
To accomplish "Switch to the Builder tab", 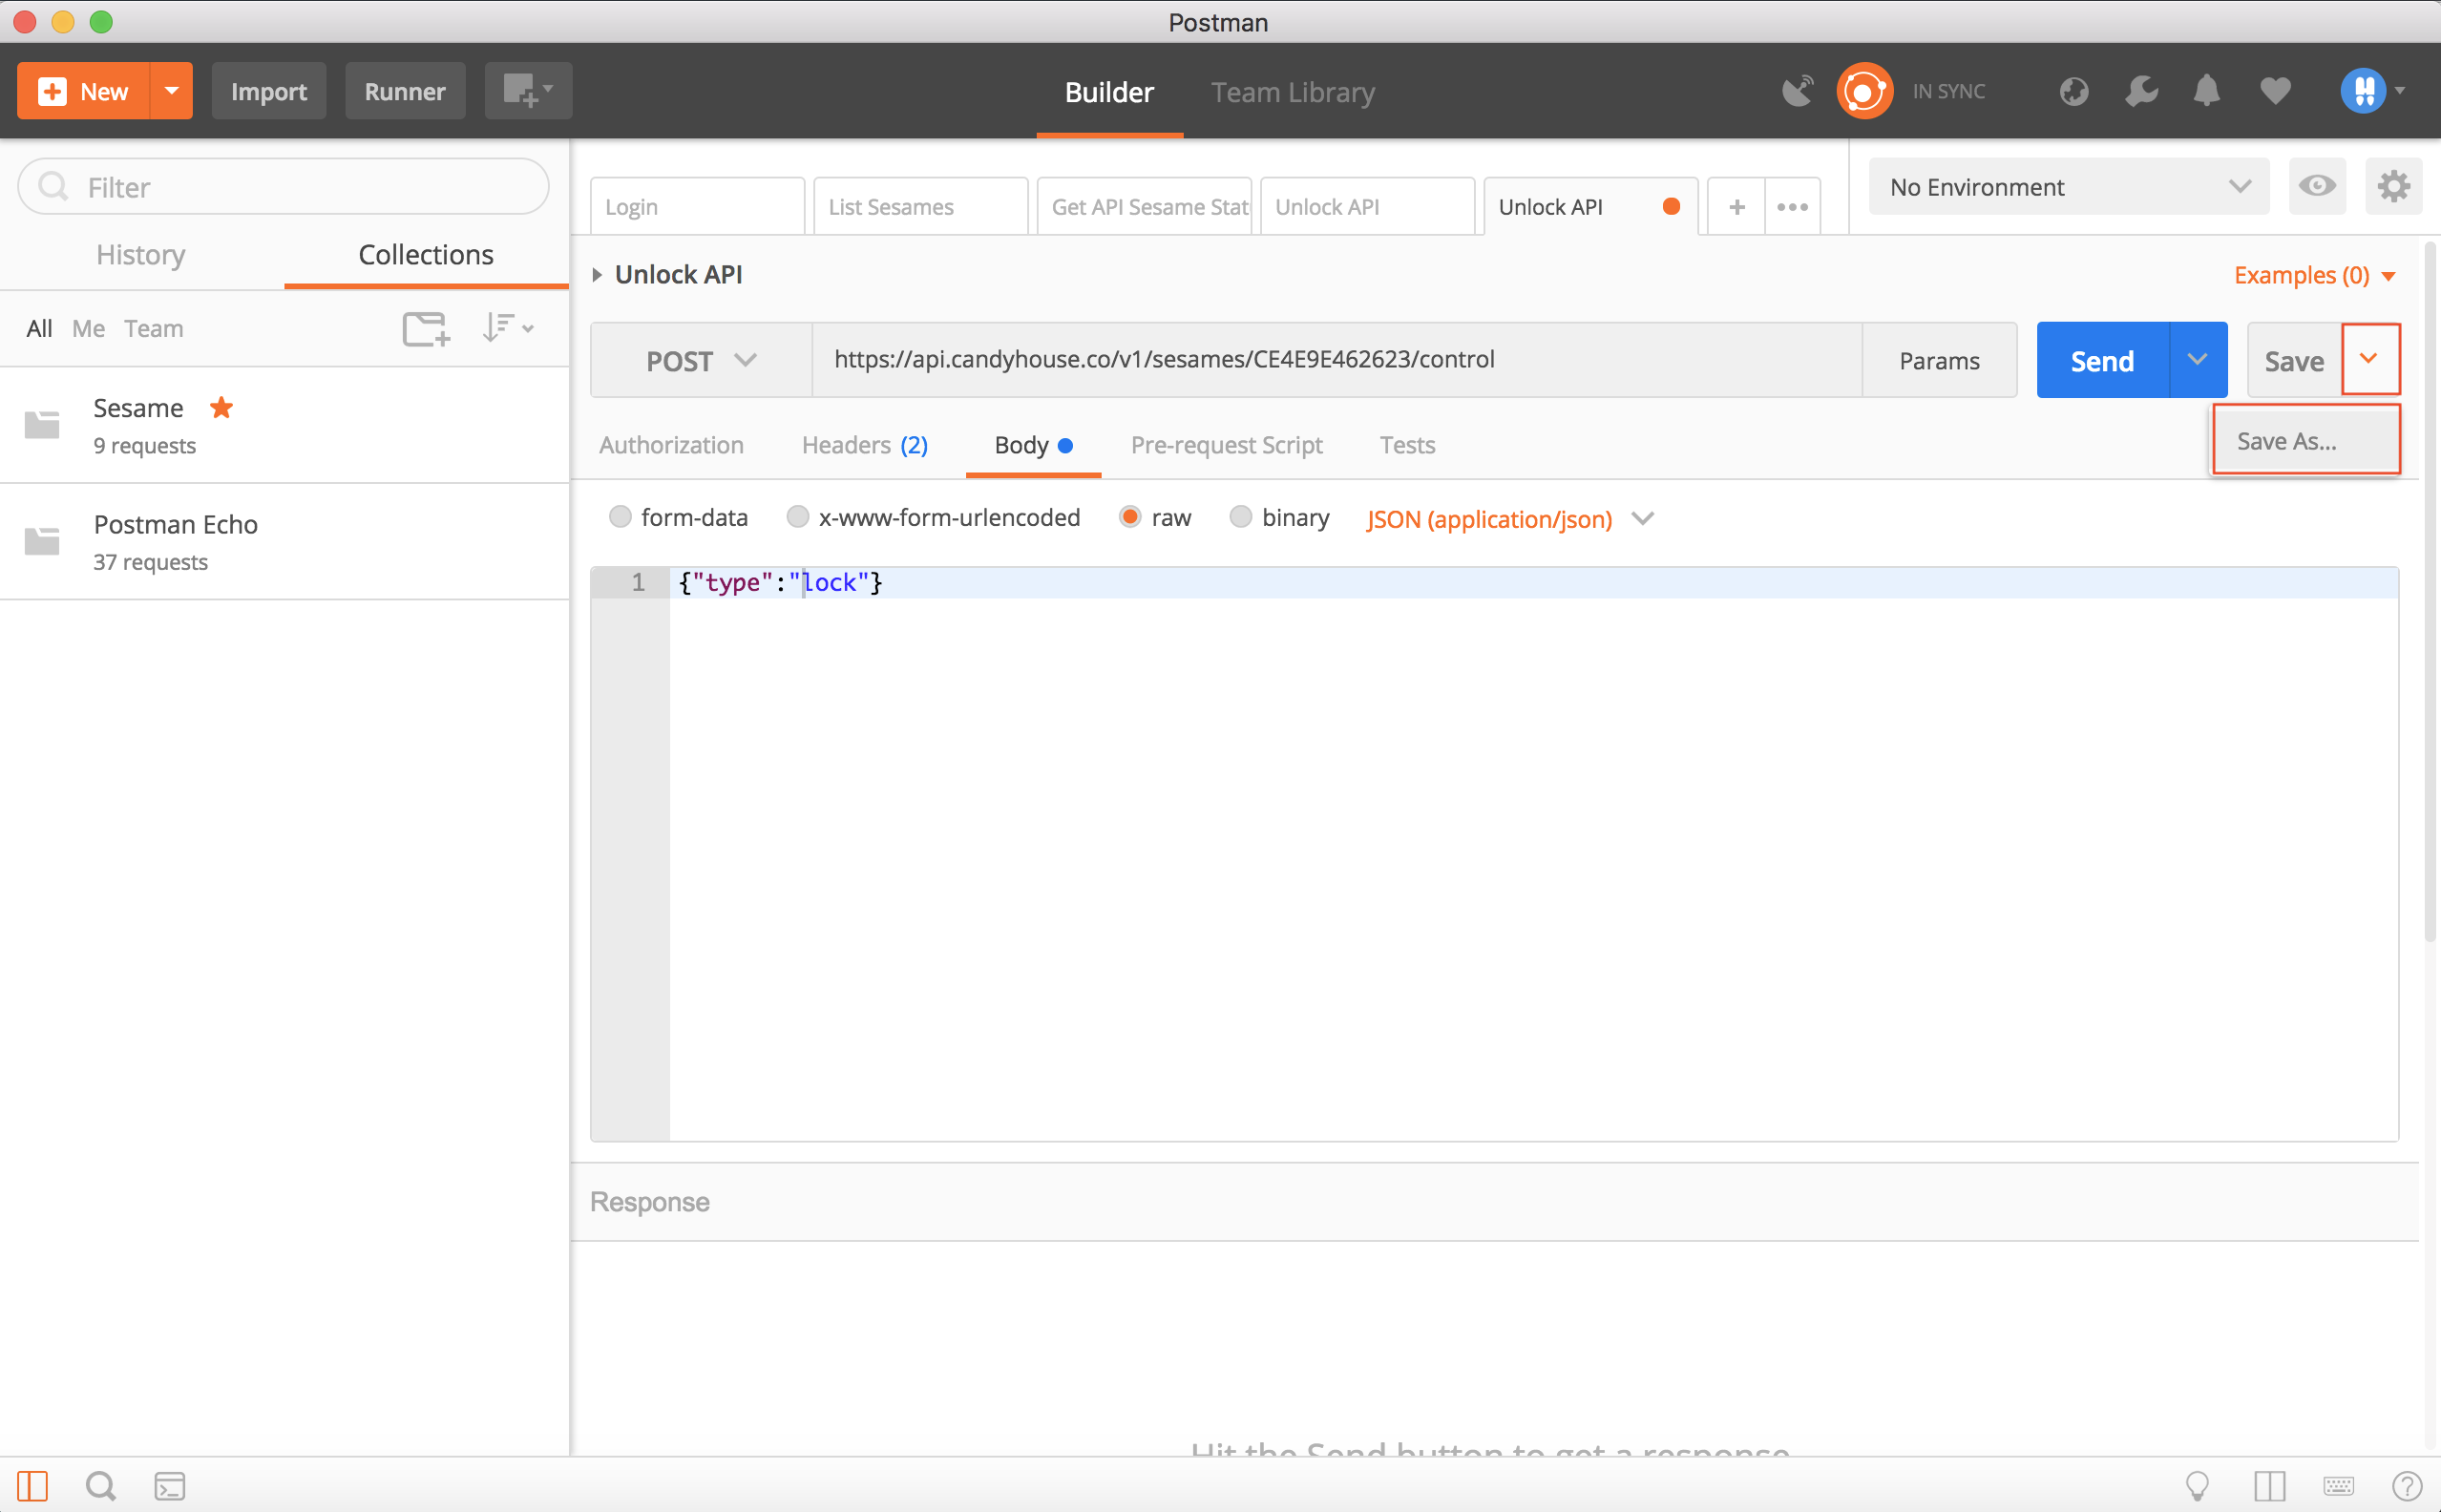I will (x=1109, y=91).
